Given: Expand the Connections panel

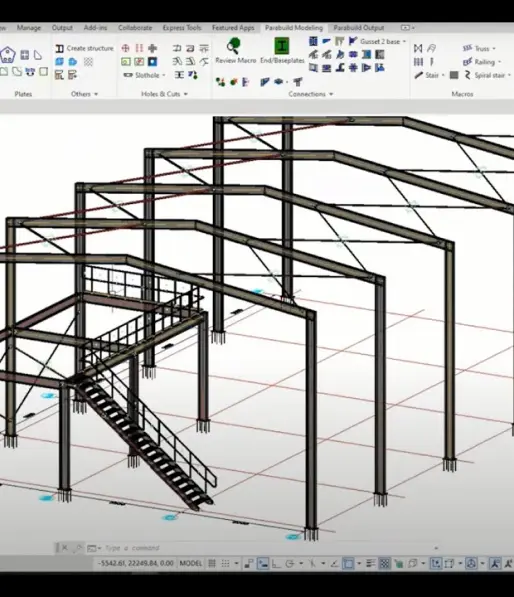Looking at the screenshot, I should tap(311, 94).
